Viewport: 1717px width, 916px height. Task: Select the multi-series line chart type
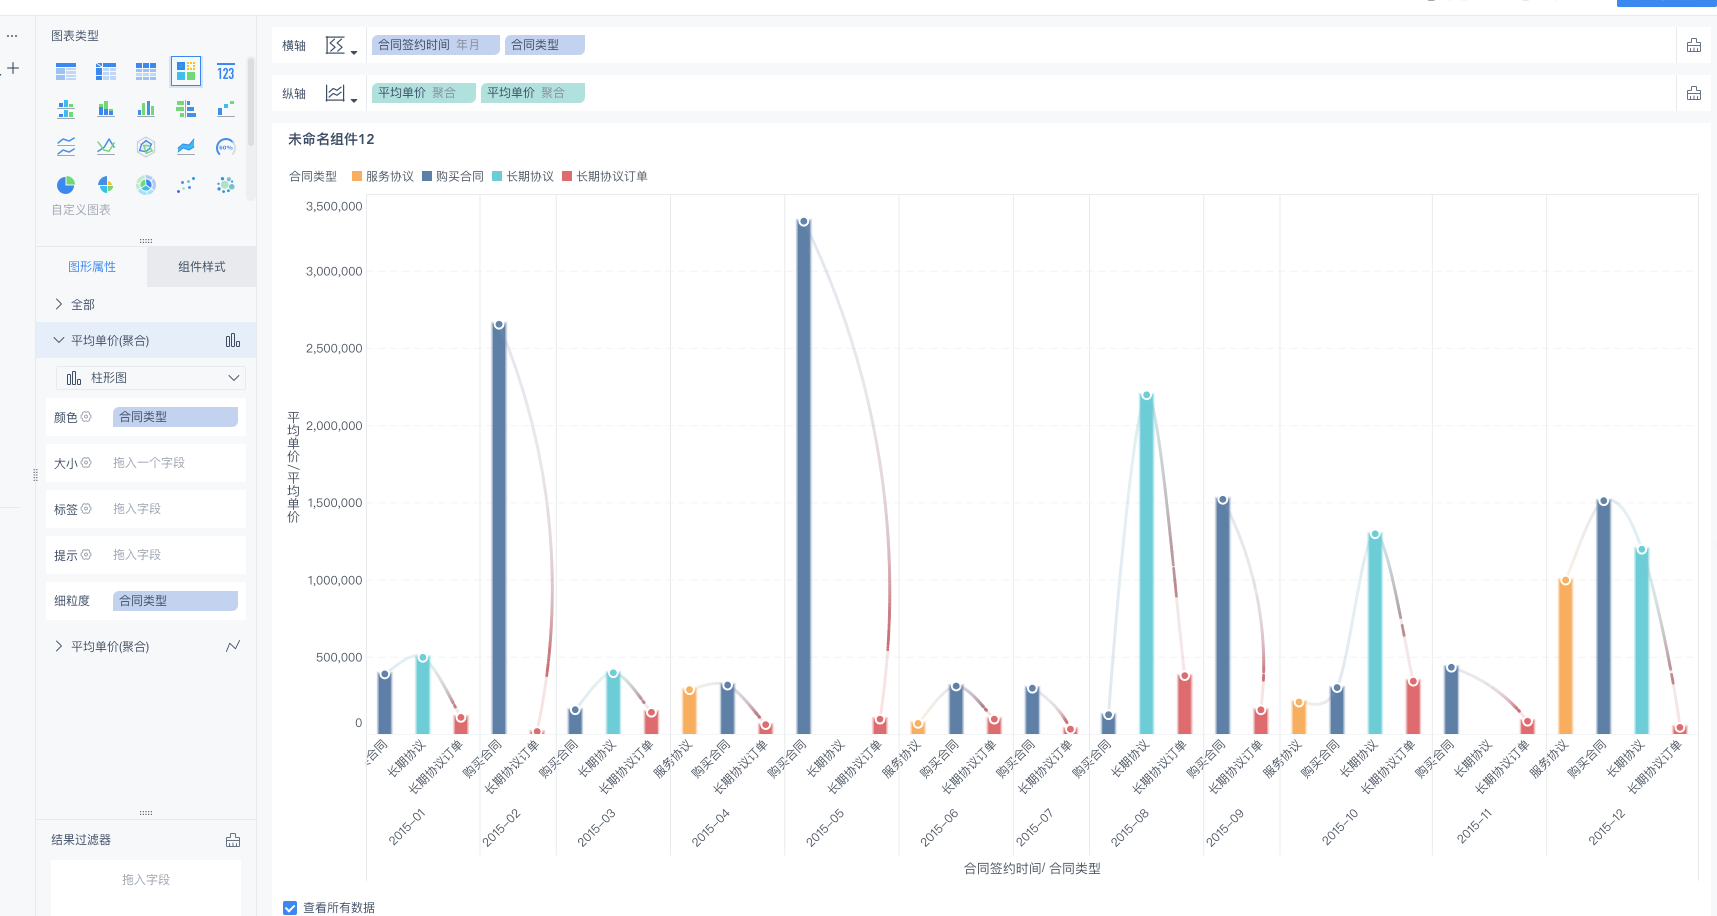(x=106, y=147)
